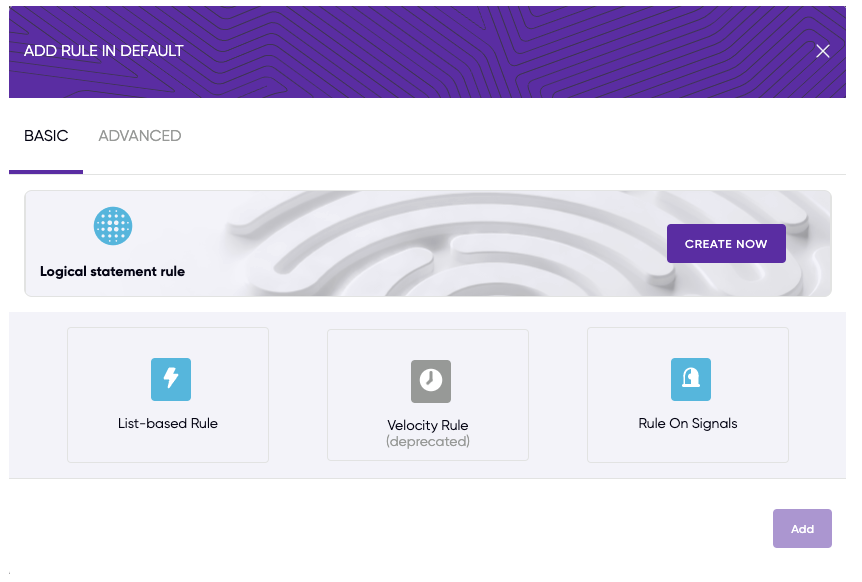Viewport: 862px width, 582px height.
Task: Click the ADD RULE IN DEFAULT title
Action: pos(103,51)
